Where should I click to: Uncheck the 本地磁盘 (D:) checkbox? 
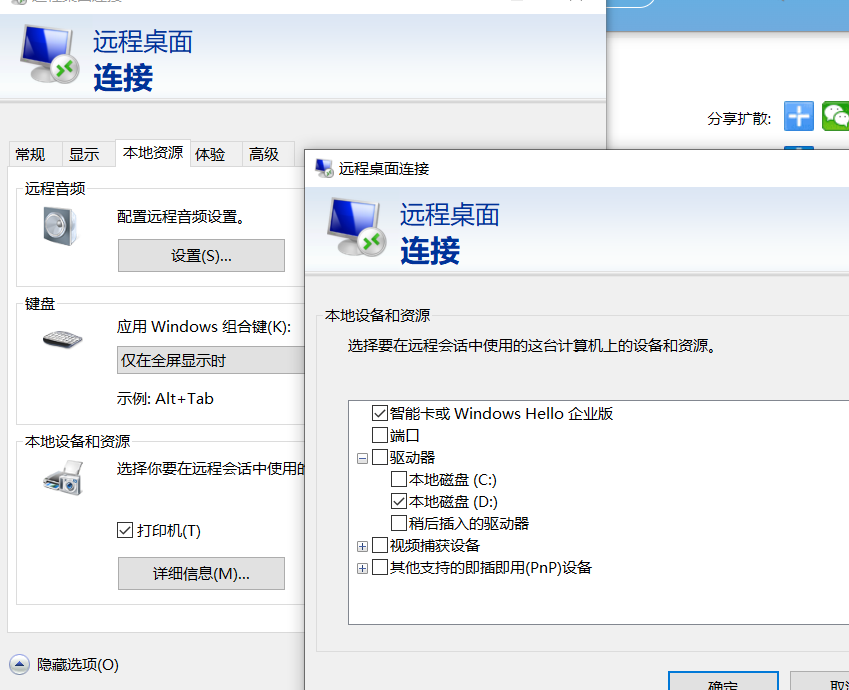coord(399,502)
